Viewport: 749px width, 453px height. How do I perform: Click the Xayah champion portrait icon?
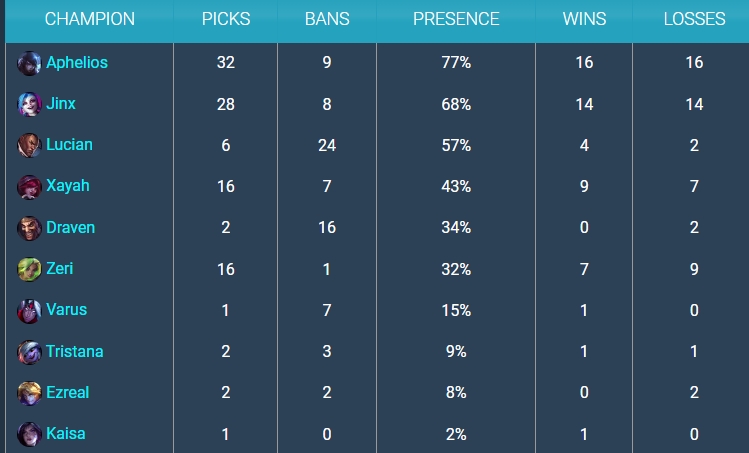(29, 186)
